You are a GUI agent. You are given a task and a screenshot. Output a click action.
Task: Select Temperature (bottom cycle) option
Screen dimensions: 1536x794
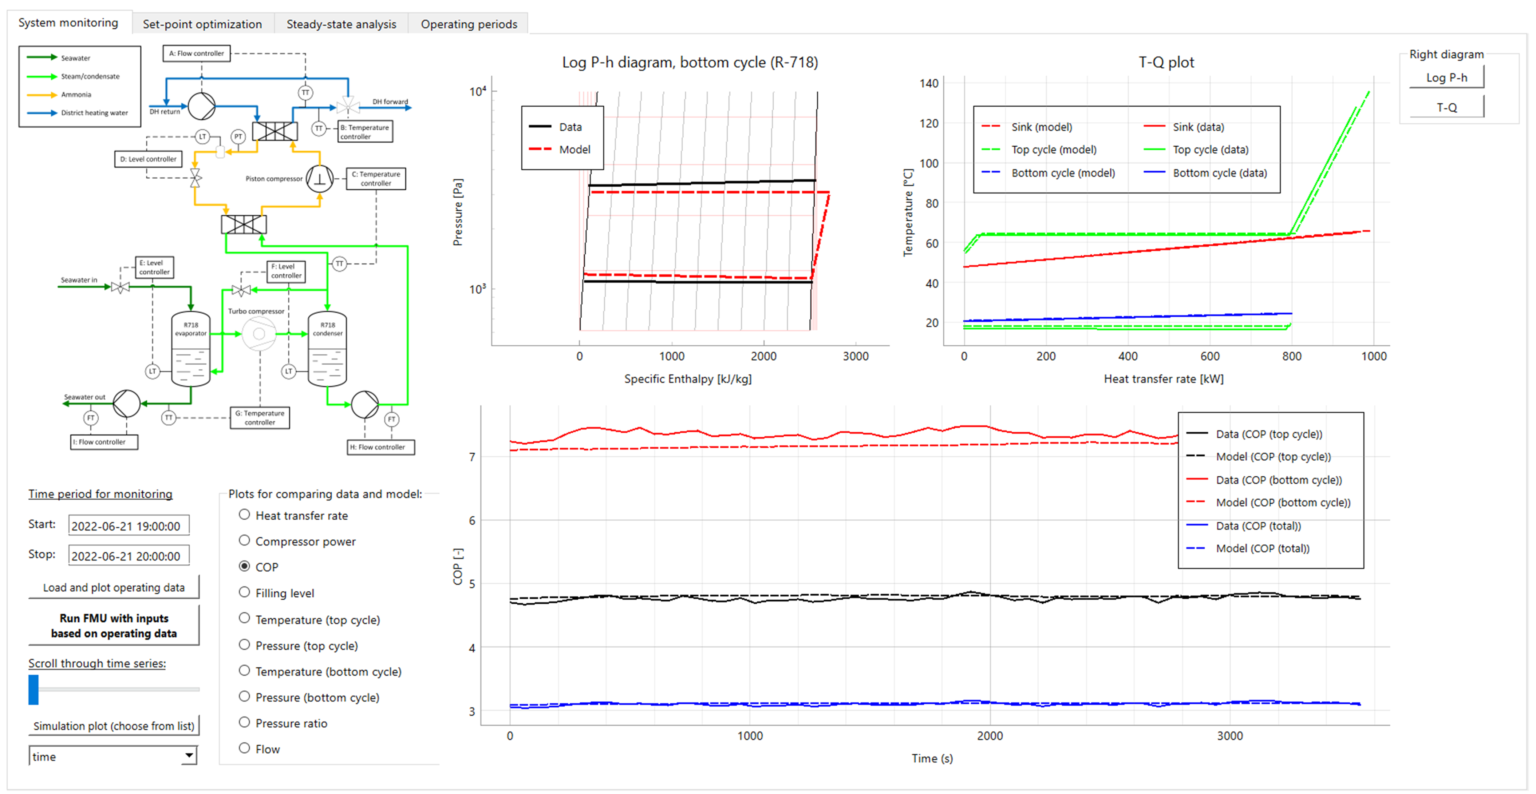pos(244,671)
